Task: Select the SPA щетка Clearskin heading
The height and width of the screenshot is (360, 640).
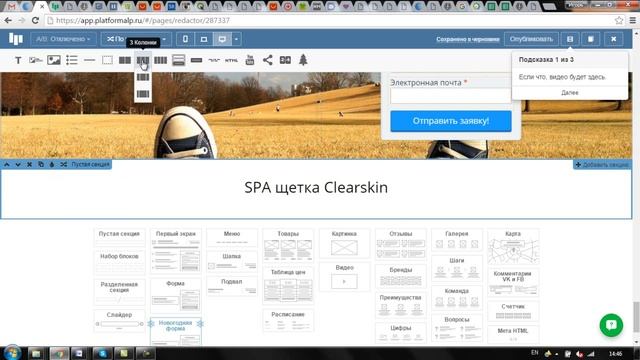Action: click(316, 188)
